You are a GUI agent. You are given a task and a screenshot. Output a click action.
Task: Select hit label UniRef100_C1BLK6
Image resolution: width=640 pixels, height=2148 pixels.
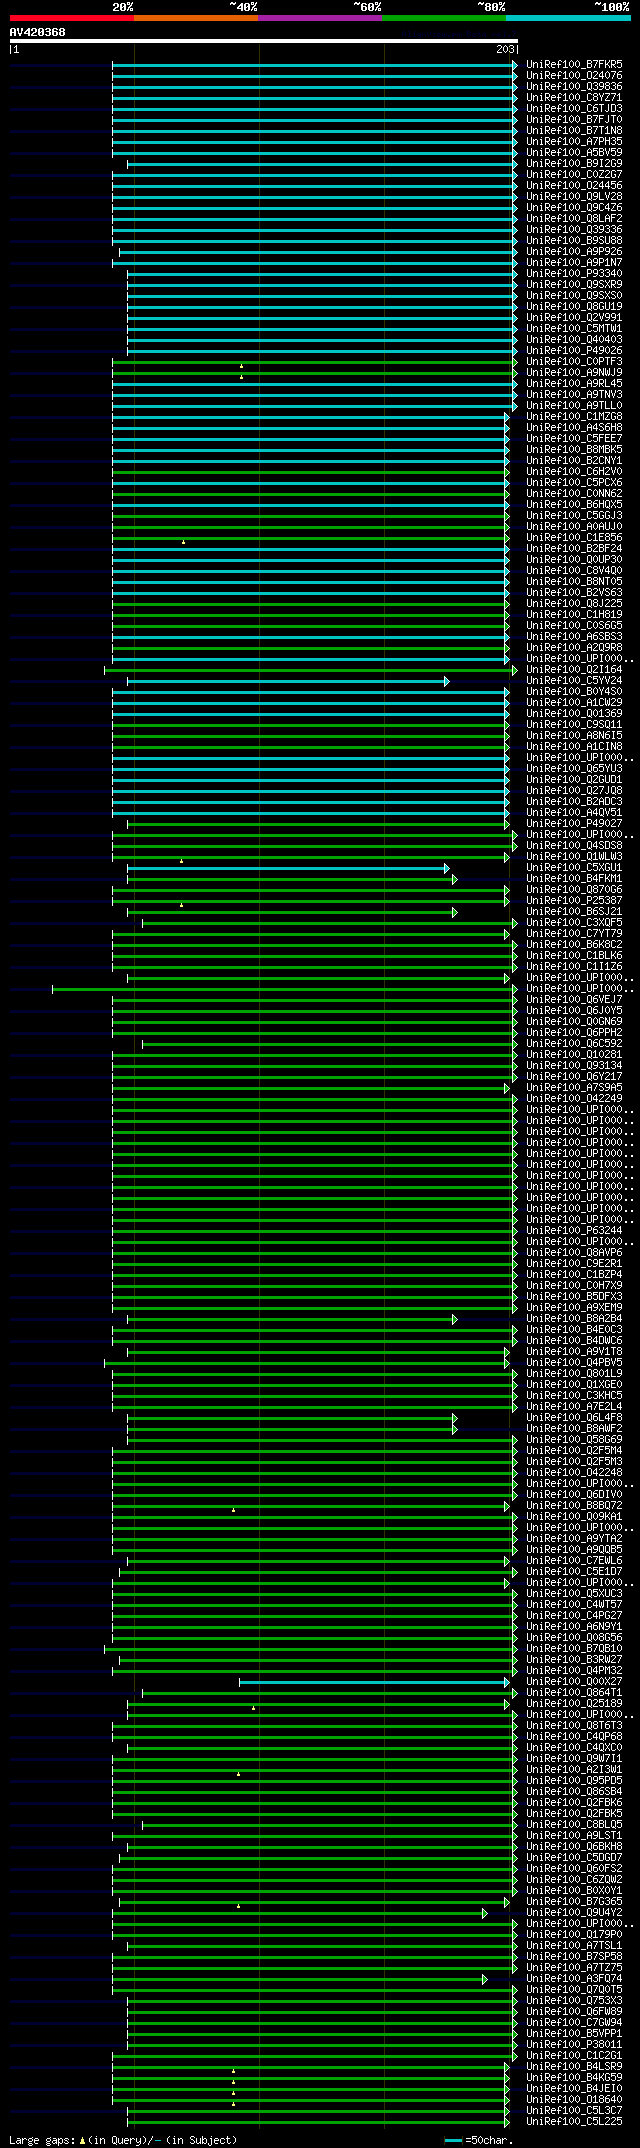574,956
